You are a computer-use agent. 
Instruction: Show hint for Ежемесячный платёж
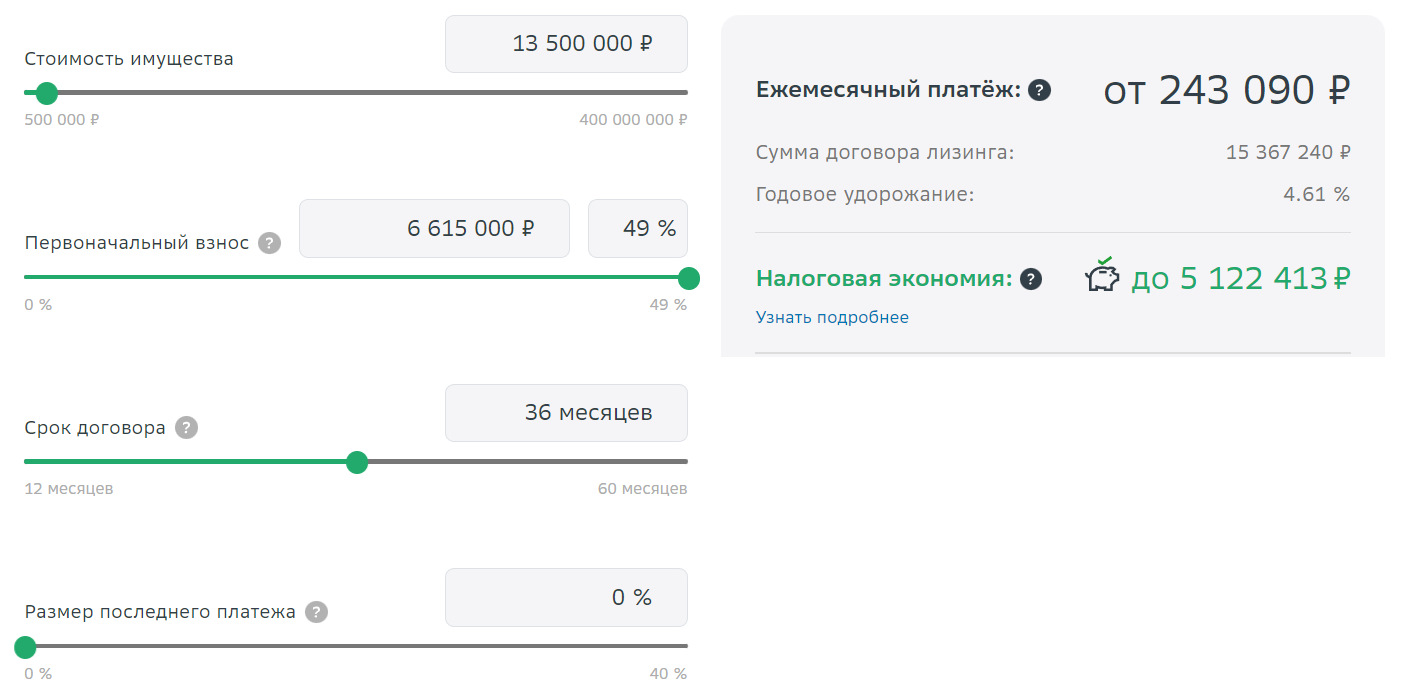coord(1040,91)
